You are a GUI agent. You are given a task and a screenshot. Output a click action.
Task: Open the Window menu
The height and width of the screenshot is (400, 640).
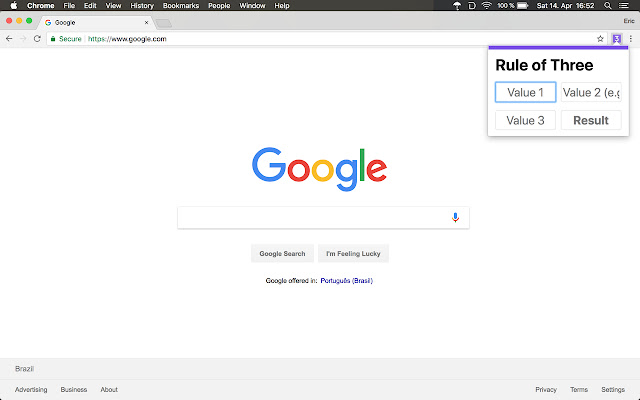pyautogui.click(x=252, y=6)
